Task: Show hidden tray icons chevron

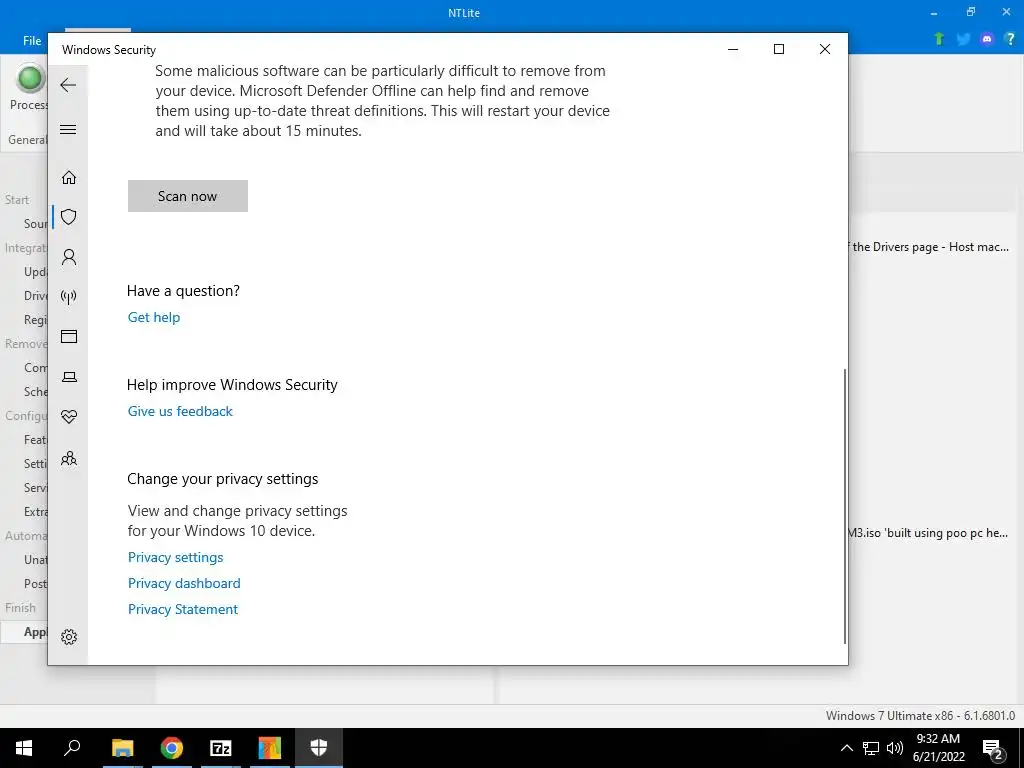Action: click(x=846, y=748)
